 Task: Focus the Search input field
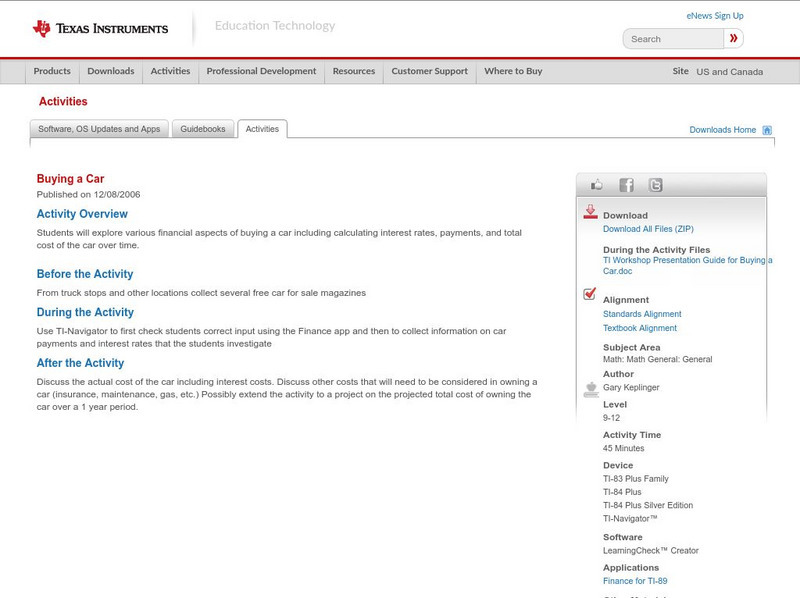coord(673,39)
